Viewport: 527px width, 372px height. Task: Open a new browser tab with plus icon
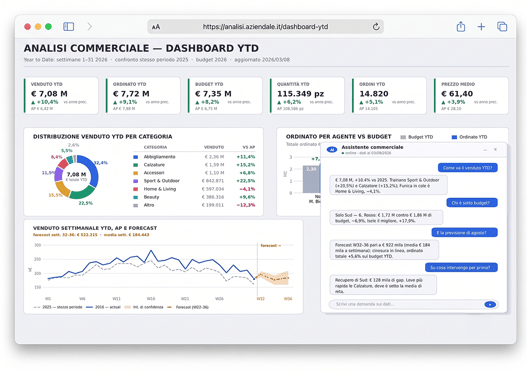pos(481,27)
